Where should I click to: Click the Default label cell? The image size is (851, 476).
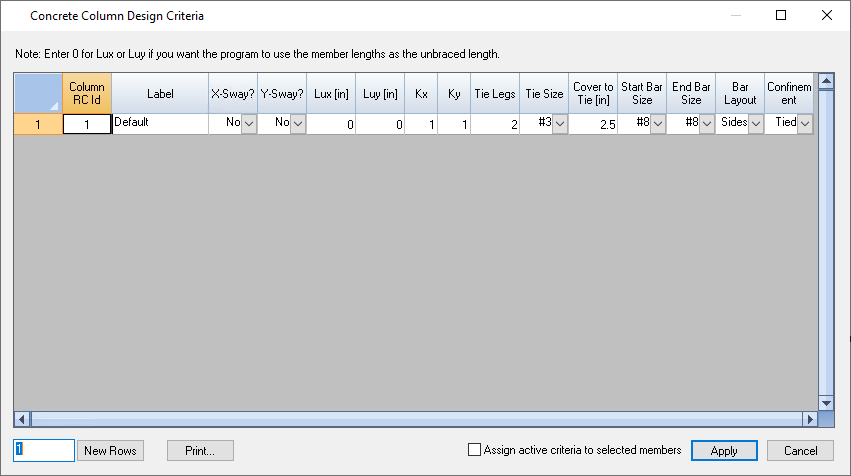[x=160, y=124]
